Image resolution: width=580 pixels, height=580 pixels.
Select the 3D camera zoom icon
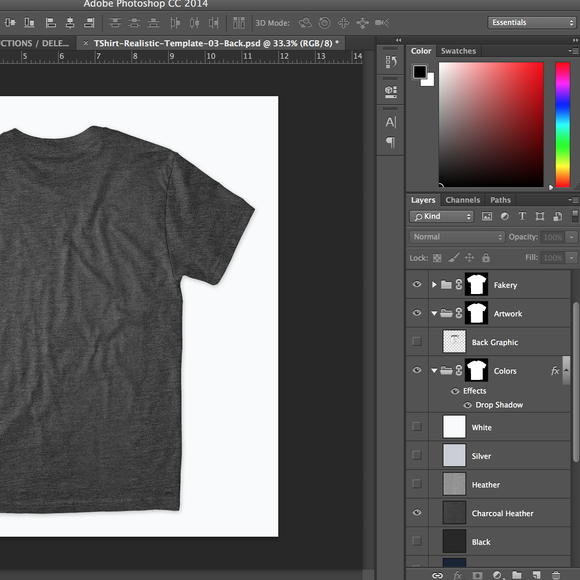coord(382,23)
